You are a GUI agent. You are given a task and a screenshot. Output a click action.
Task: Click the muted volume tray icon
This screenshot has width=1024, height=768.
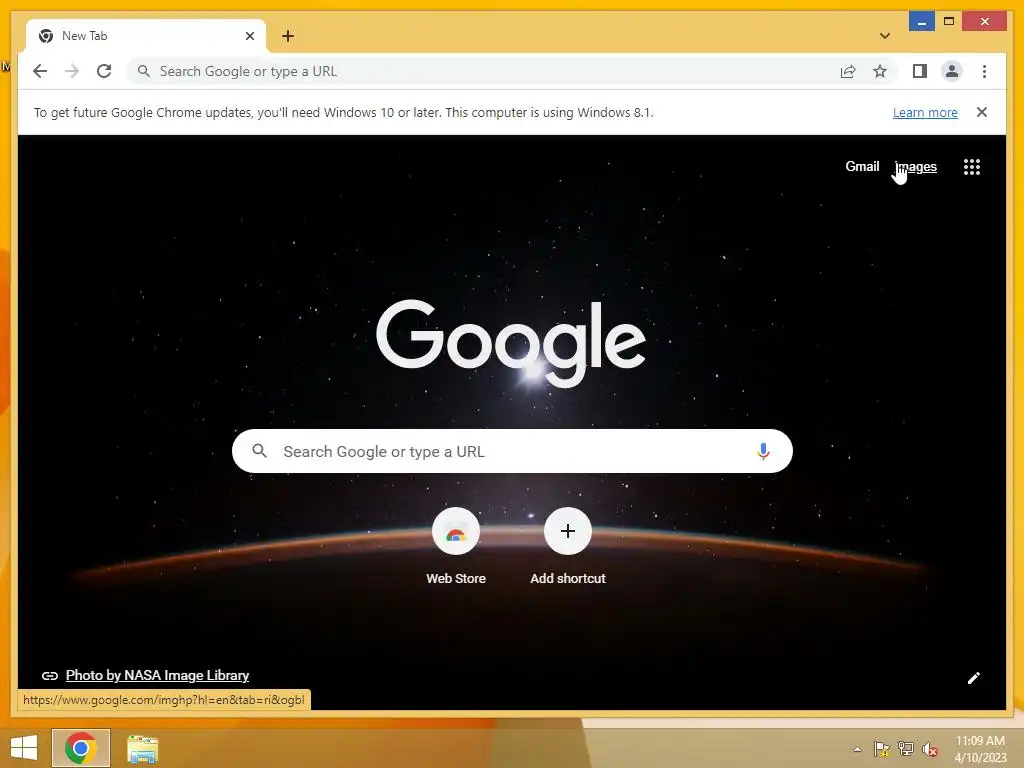930,749
